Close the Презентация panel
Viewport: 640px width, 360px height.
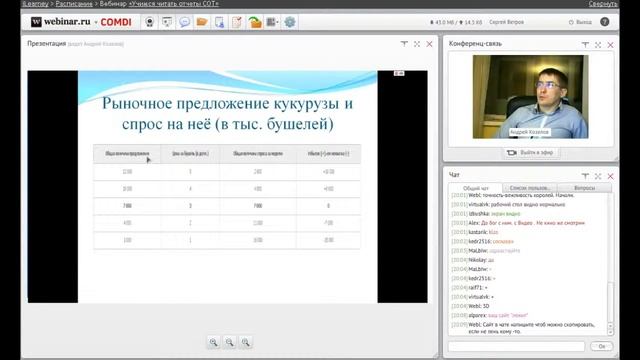pos(429,44)
